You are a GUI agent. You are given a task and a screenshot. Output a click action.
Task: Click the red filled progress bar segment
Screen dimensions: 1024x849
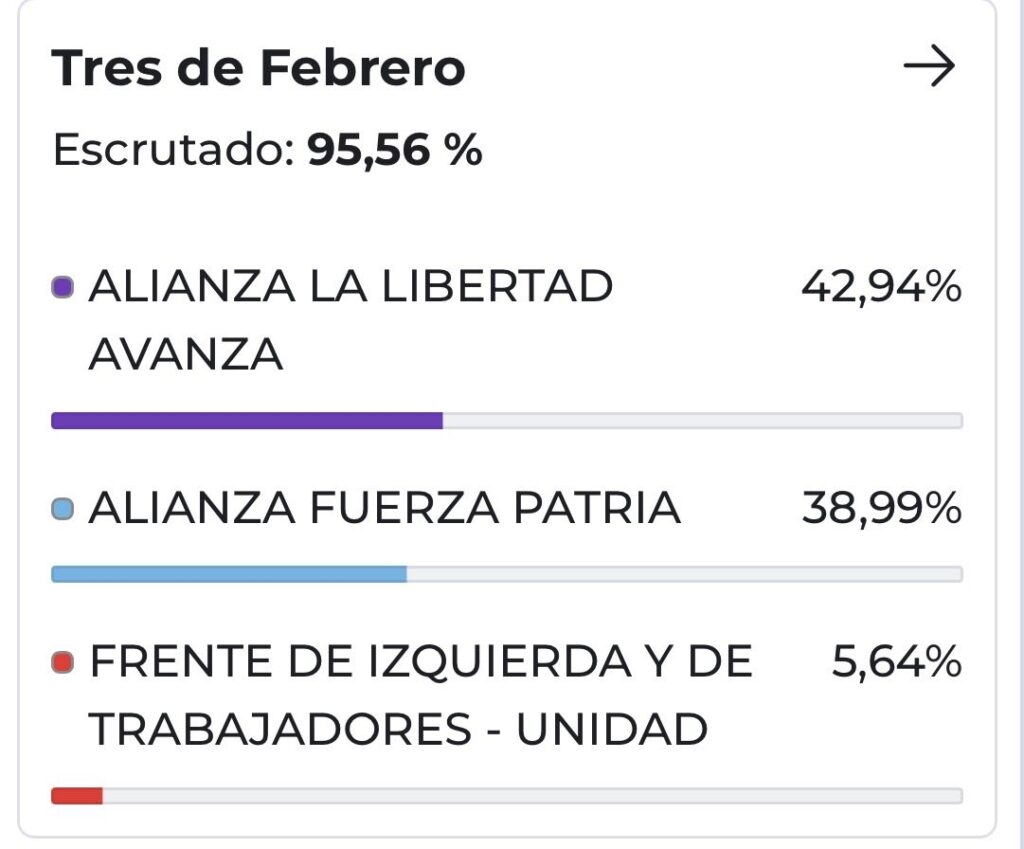(77, 796)
